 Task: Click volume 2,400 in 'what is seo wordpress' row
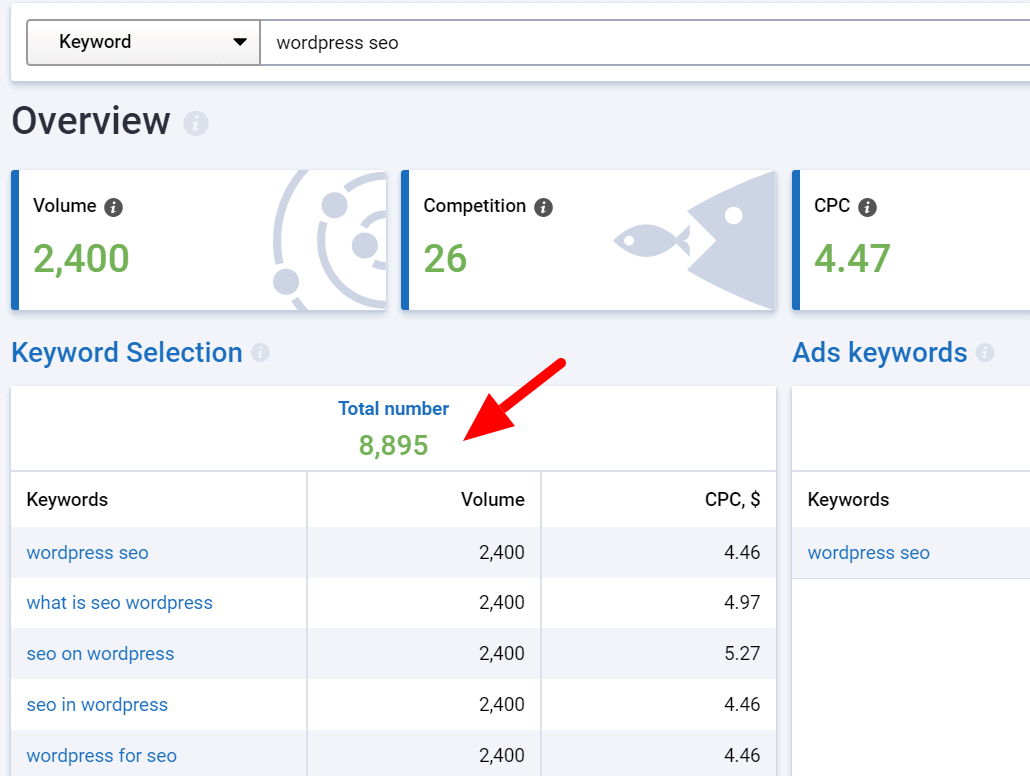click(x=502, y=603)
